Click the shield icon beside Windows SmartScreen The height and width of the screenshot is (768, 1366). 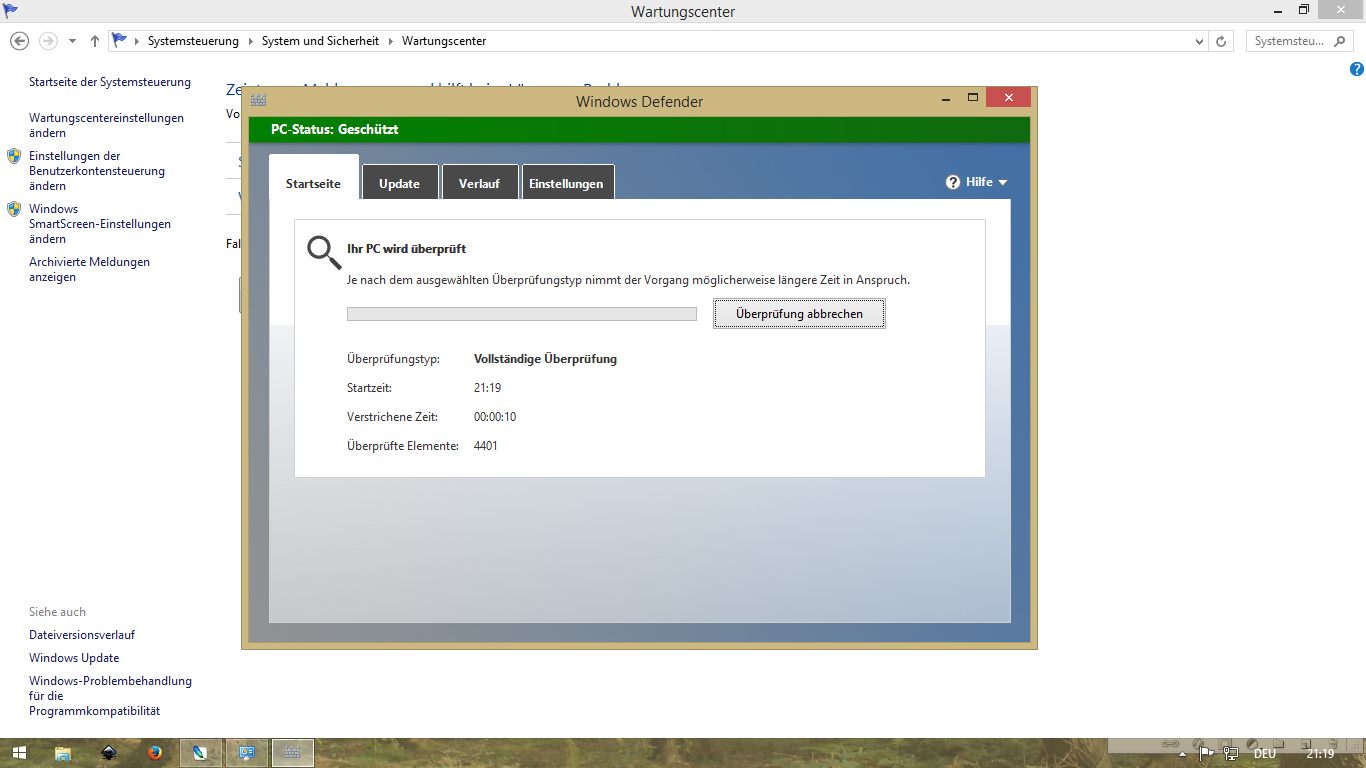click(x=14, y=209)
